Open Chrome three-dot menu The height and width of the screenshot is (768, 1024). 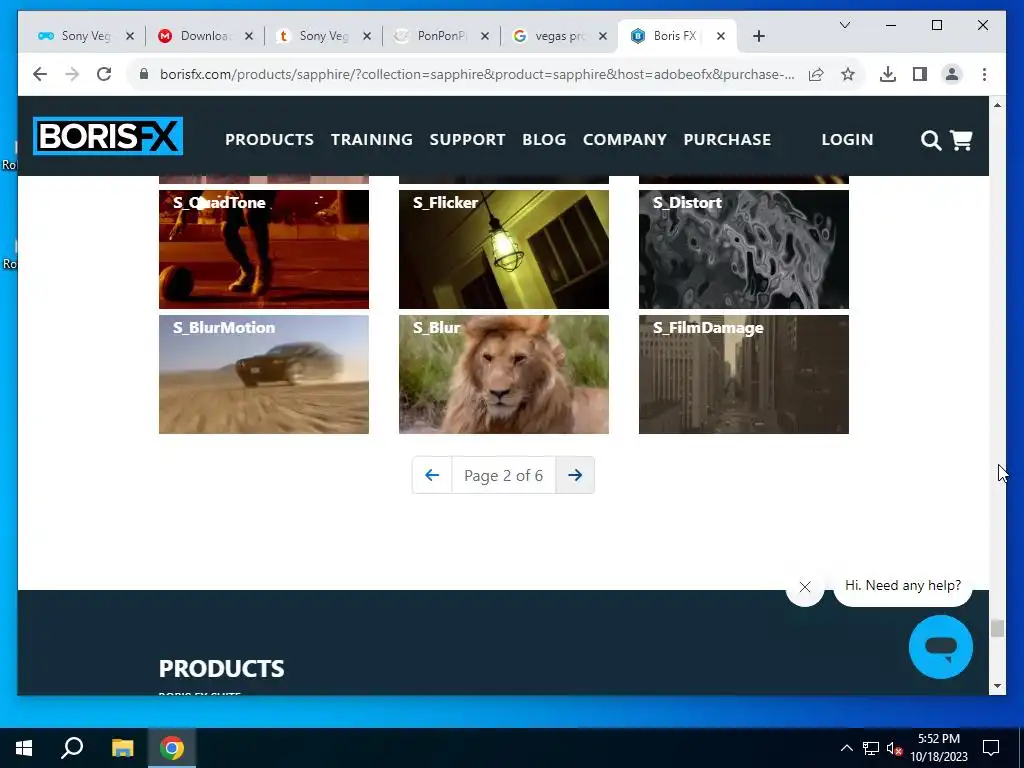tap(984, 74)
